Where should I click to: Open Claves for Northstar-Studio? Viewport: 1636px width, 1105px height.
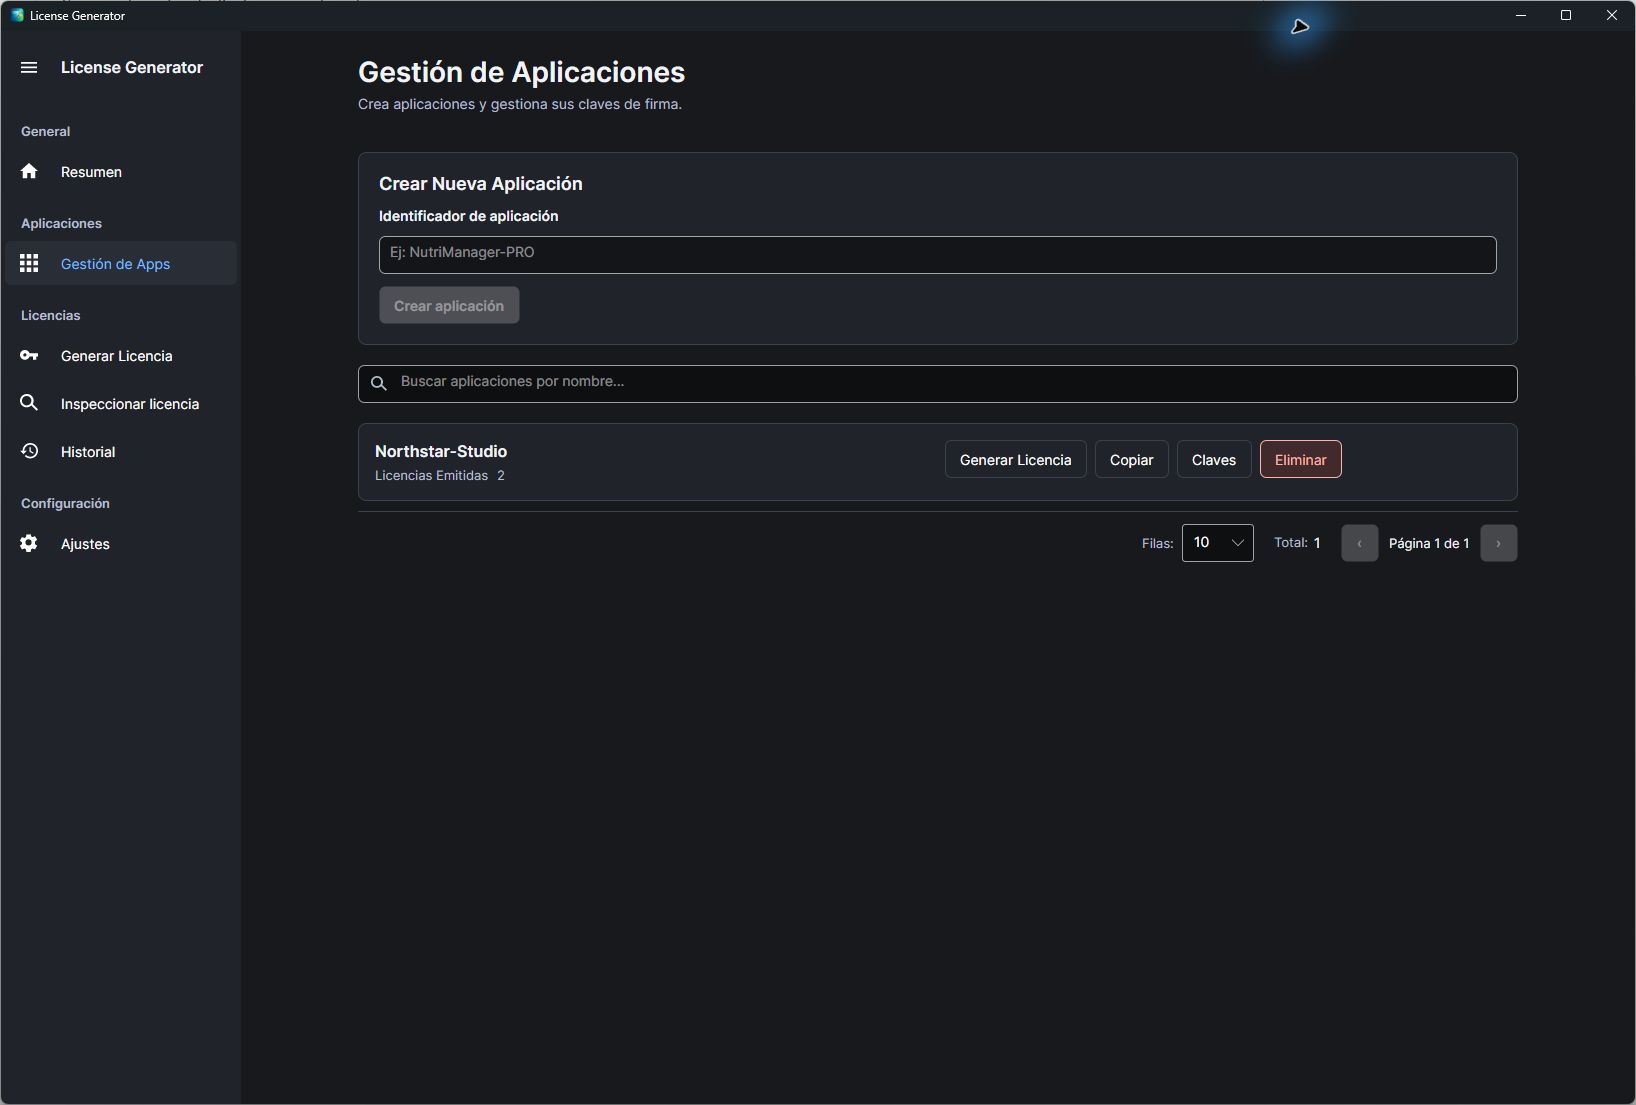1214,459
